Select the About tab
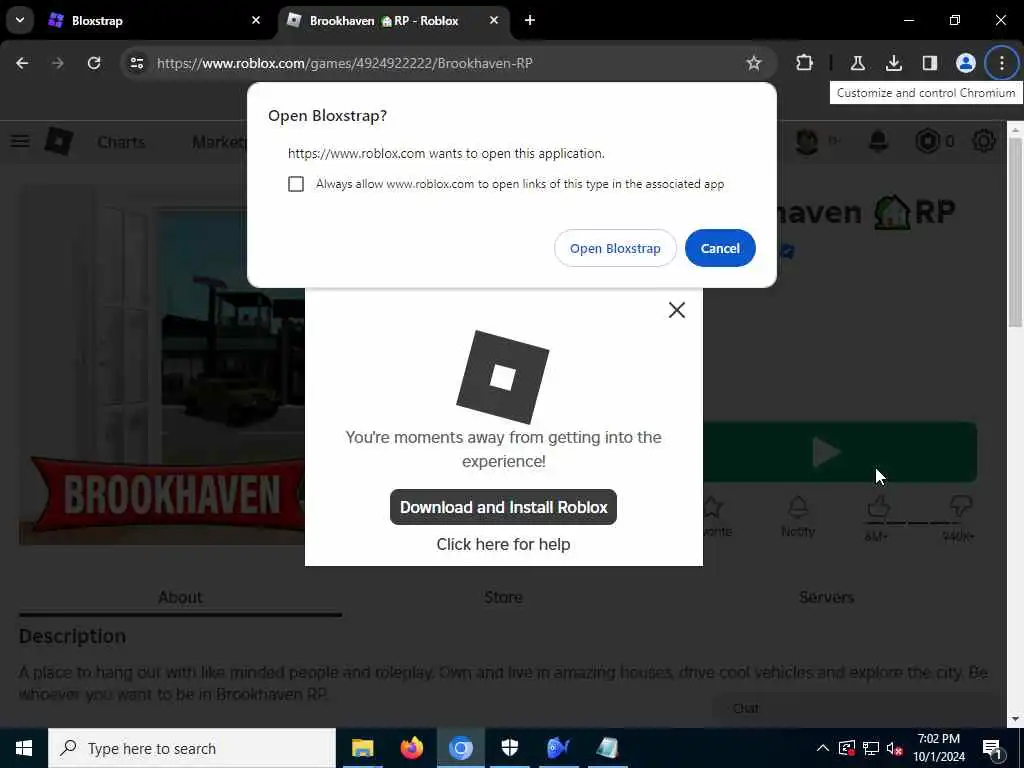This screenshot has height=768, width=1024. coord(180,597)
